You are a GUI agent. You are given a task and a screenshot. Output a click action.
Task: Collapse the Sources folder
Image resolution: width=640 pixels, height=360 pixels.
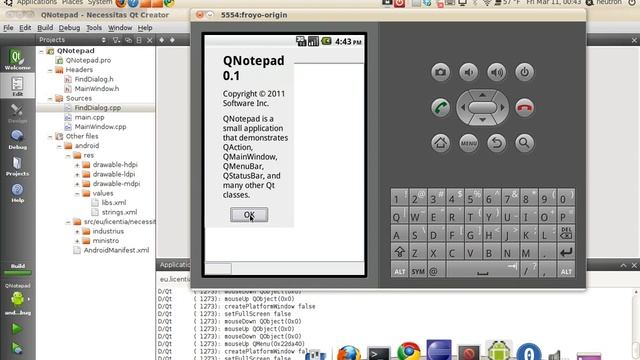pos(50,98)
